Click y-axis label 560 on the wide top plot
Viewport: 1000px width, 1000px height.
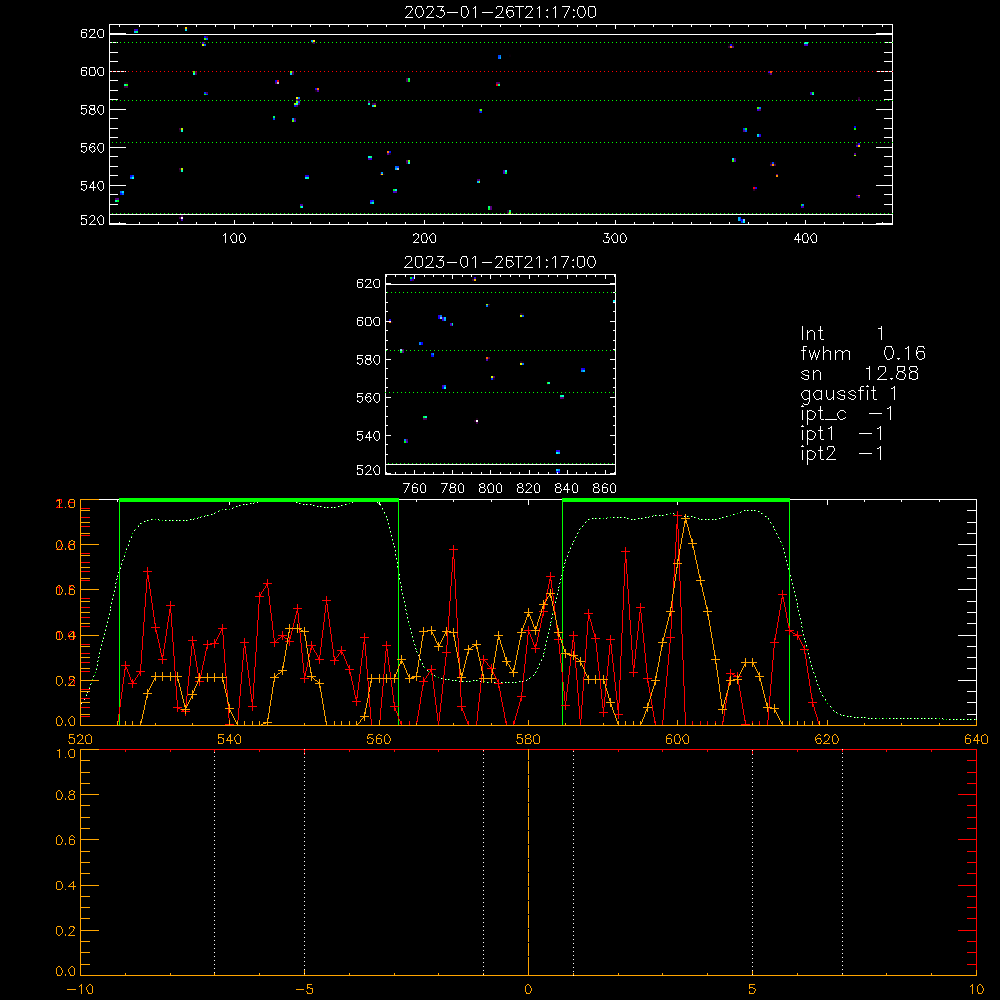point(92,148)
